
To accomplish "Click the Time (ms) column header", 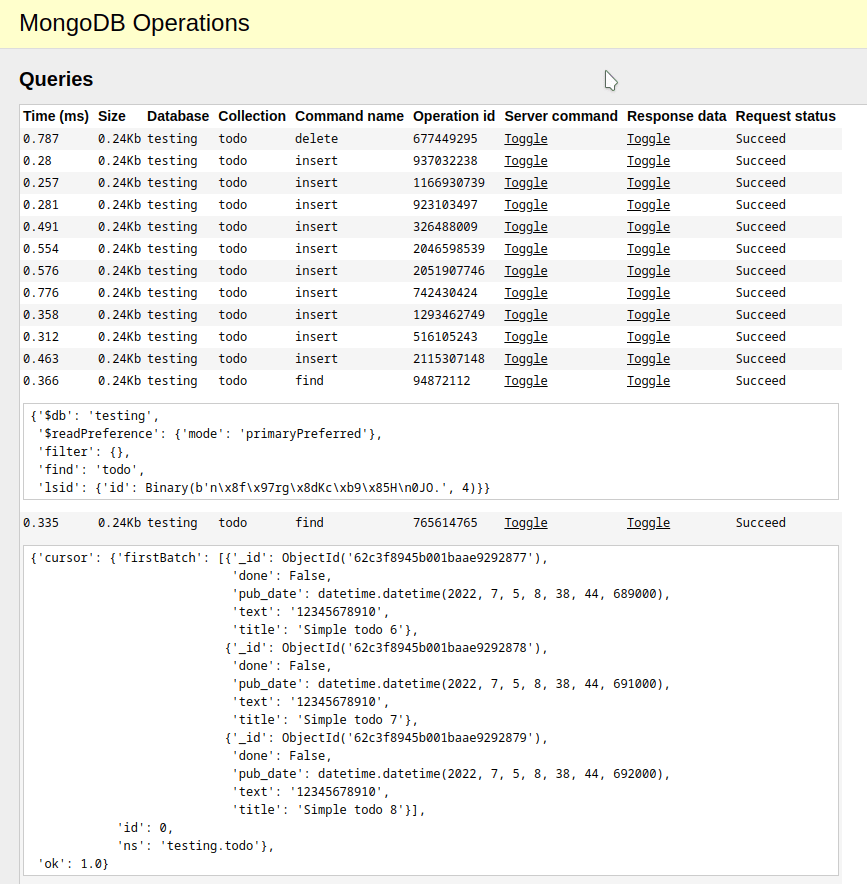I will (x=55, y=116).
